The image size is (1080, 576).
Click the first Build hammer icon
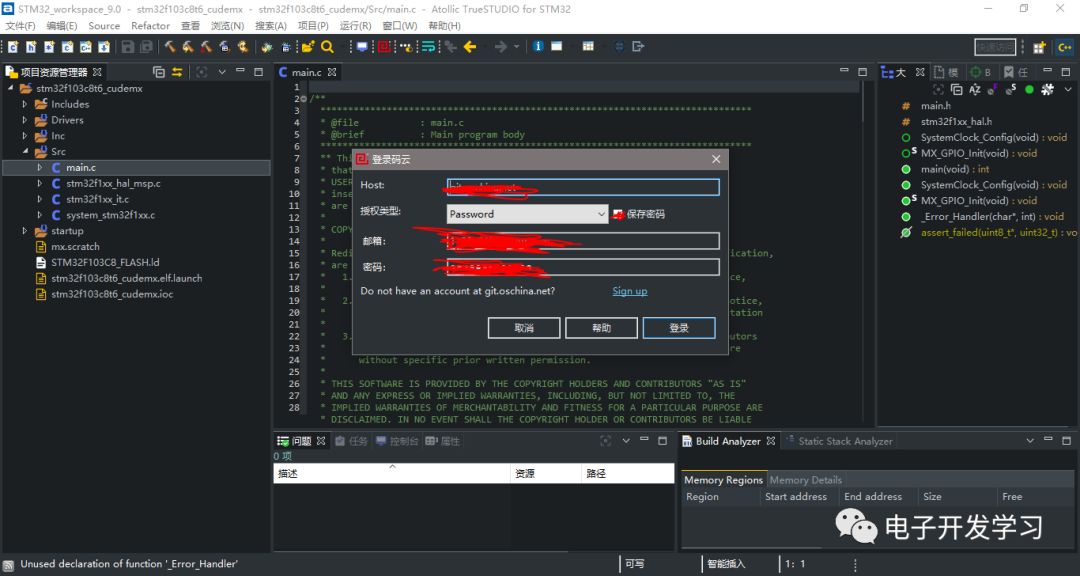169,47
